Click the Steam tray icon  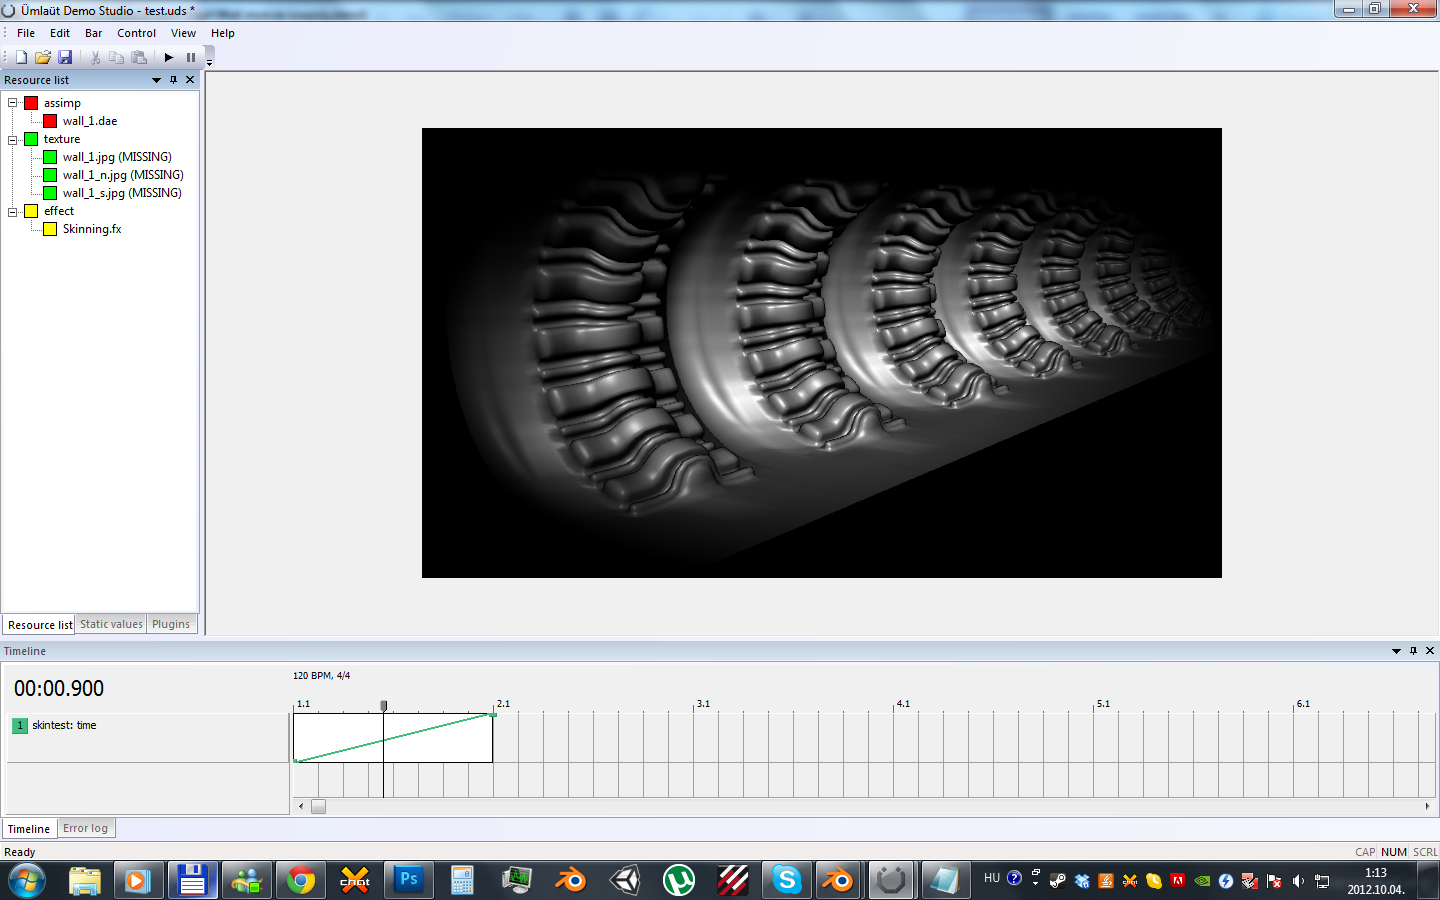click(1058, 881)
